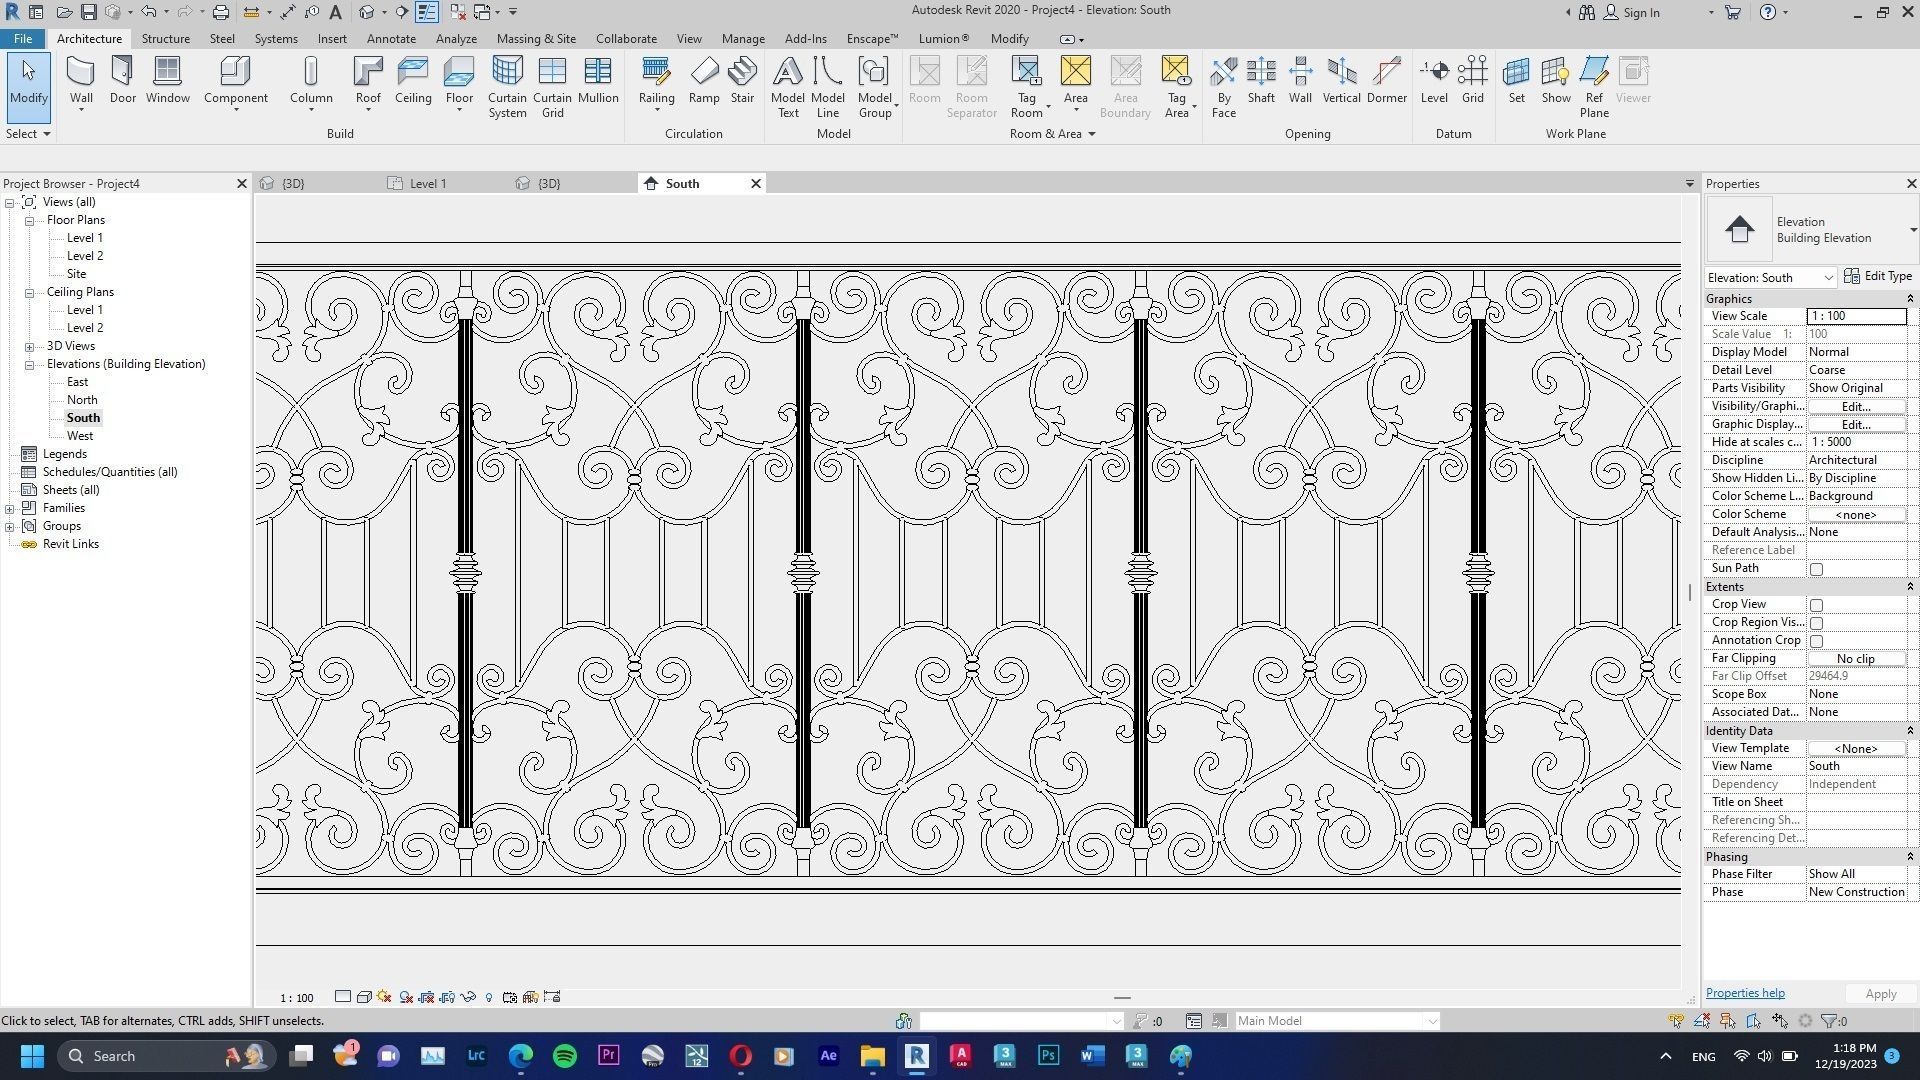Enable the Annotation Crop checkbox
The image size is (1920, 1080).
pos(1816,641)
